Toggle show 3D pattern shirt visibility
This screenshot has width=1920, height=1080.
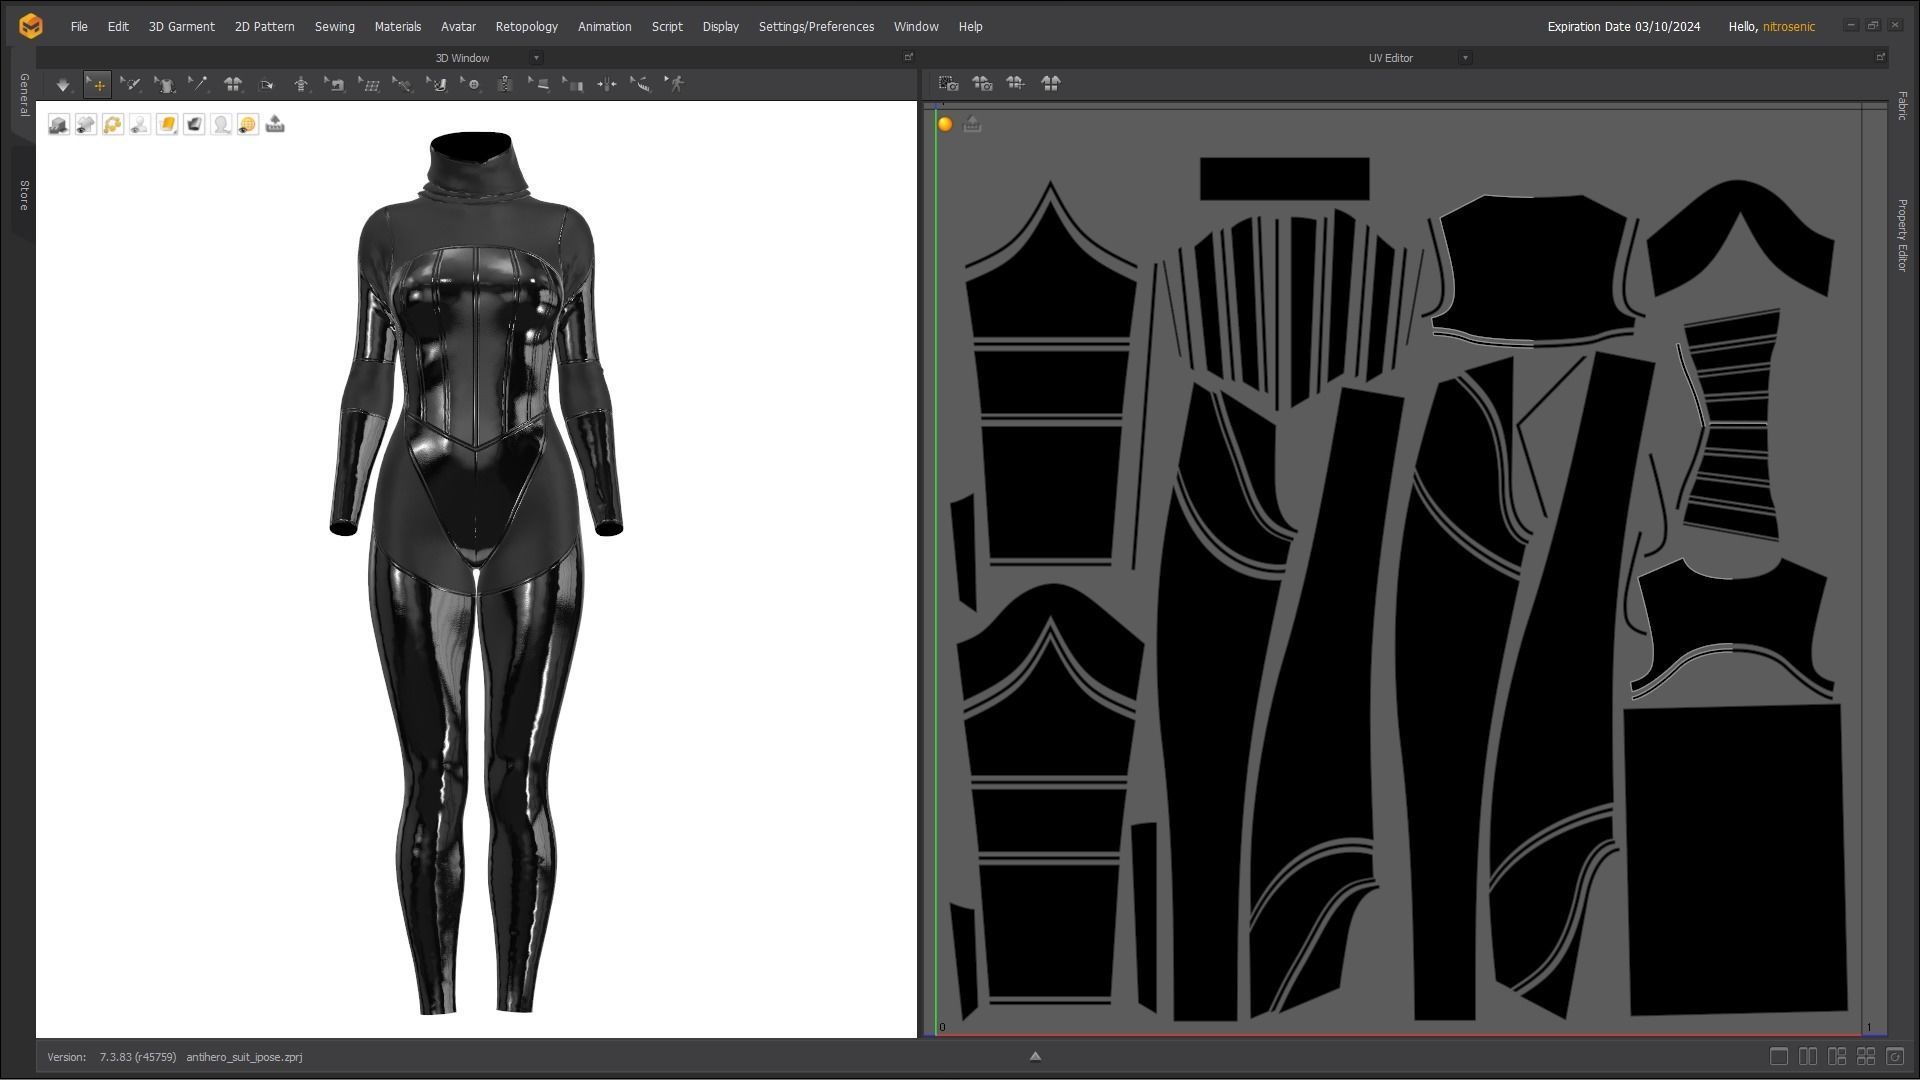[86, 124]
